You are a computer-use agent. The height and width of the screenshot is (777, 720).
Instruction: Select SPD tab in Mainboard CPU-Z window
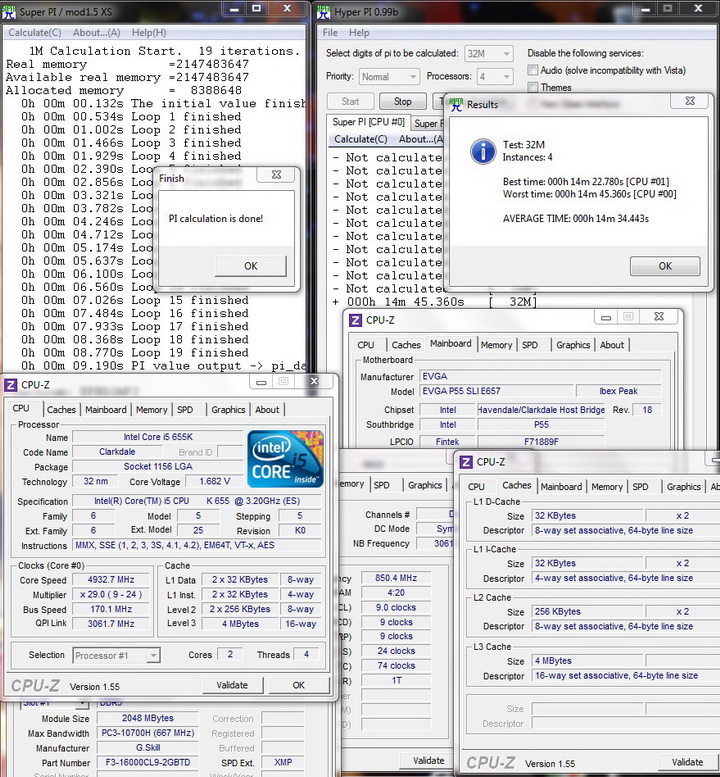click(530, 345)
